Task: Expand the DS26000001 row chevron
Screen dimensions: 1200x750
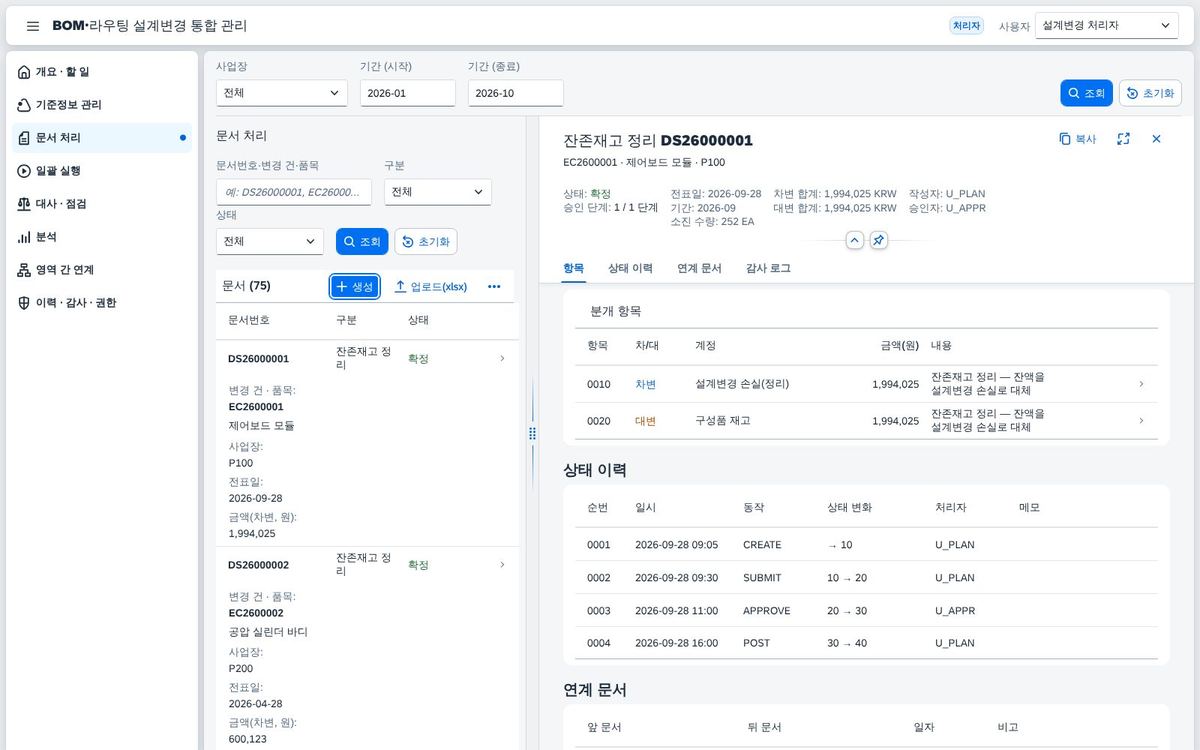Action: click(x=502, y=359)
